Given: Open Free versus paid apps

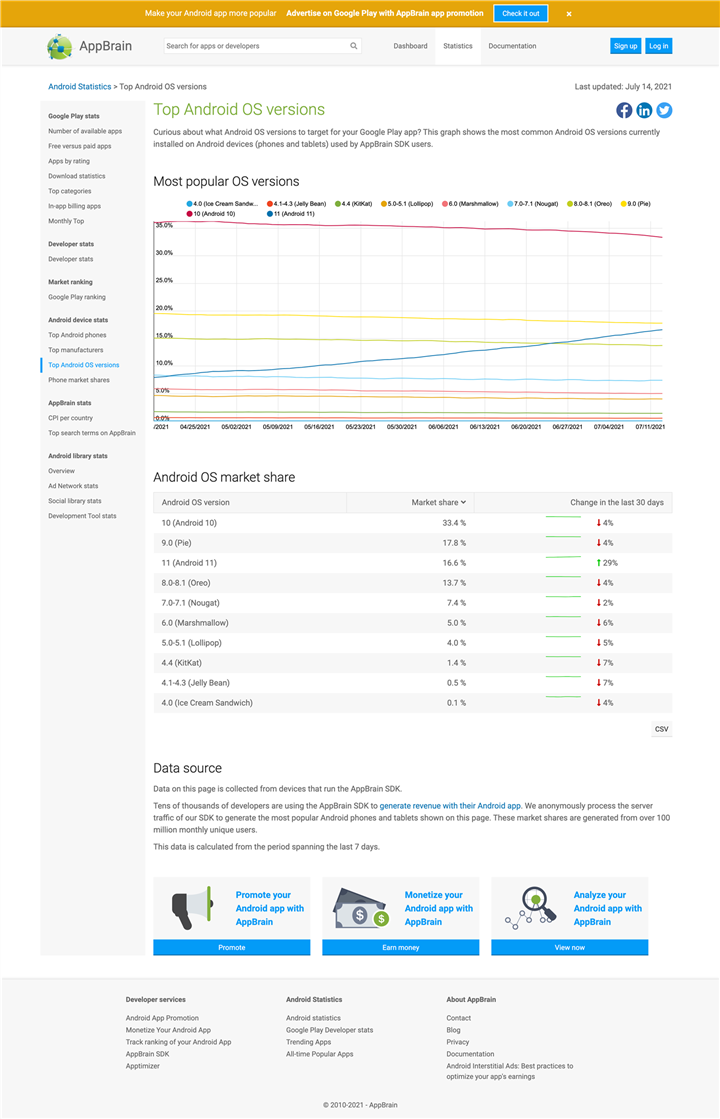Looking at the screenshot, I should pyautogui.click(x=79, y=146).
